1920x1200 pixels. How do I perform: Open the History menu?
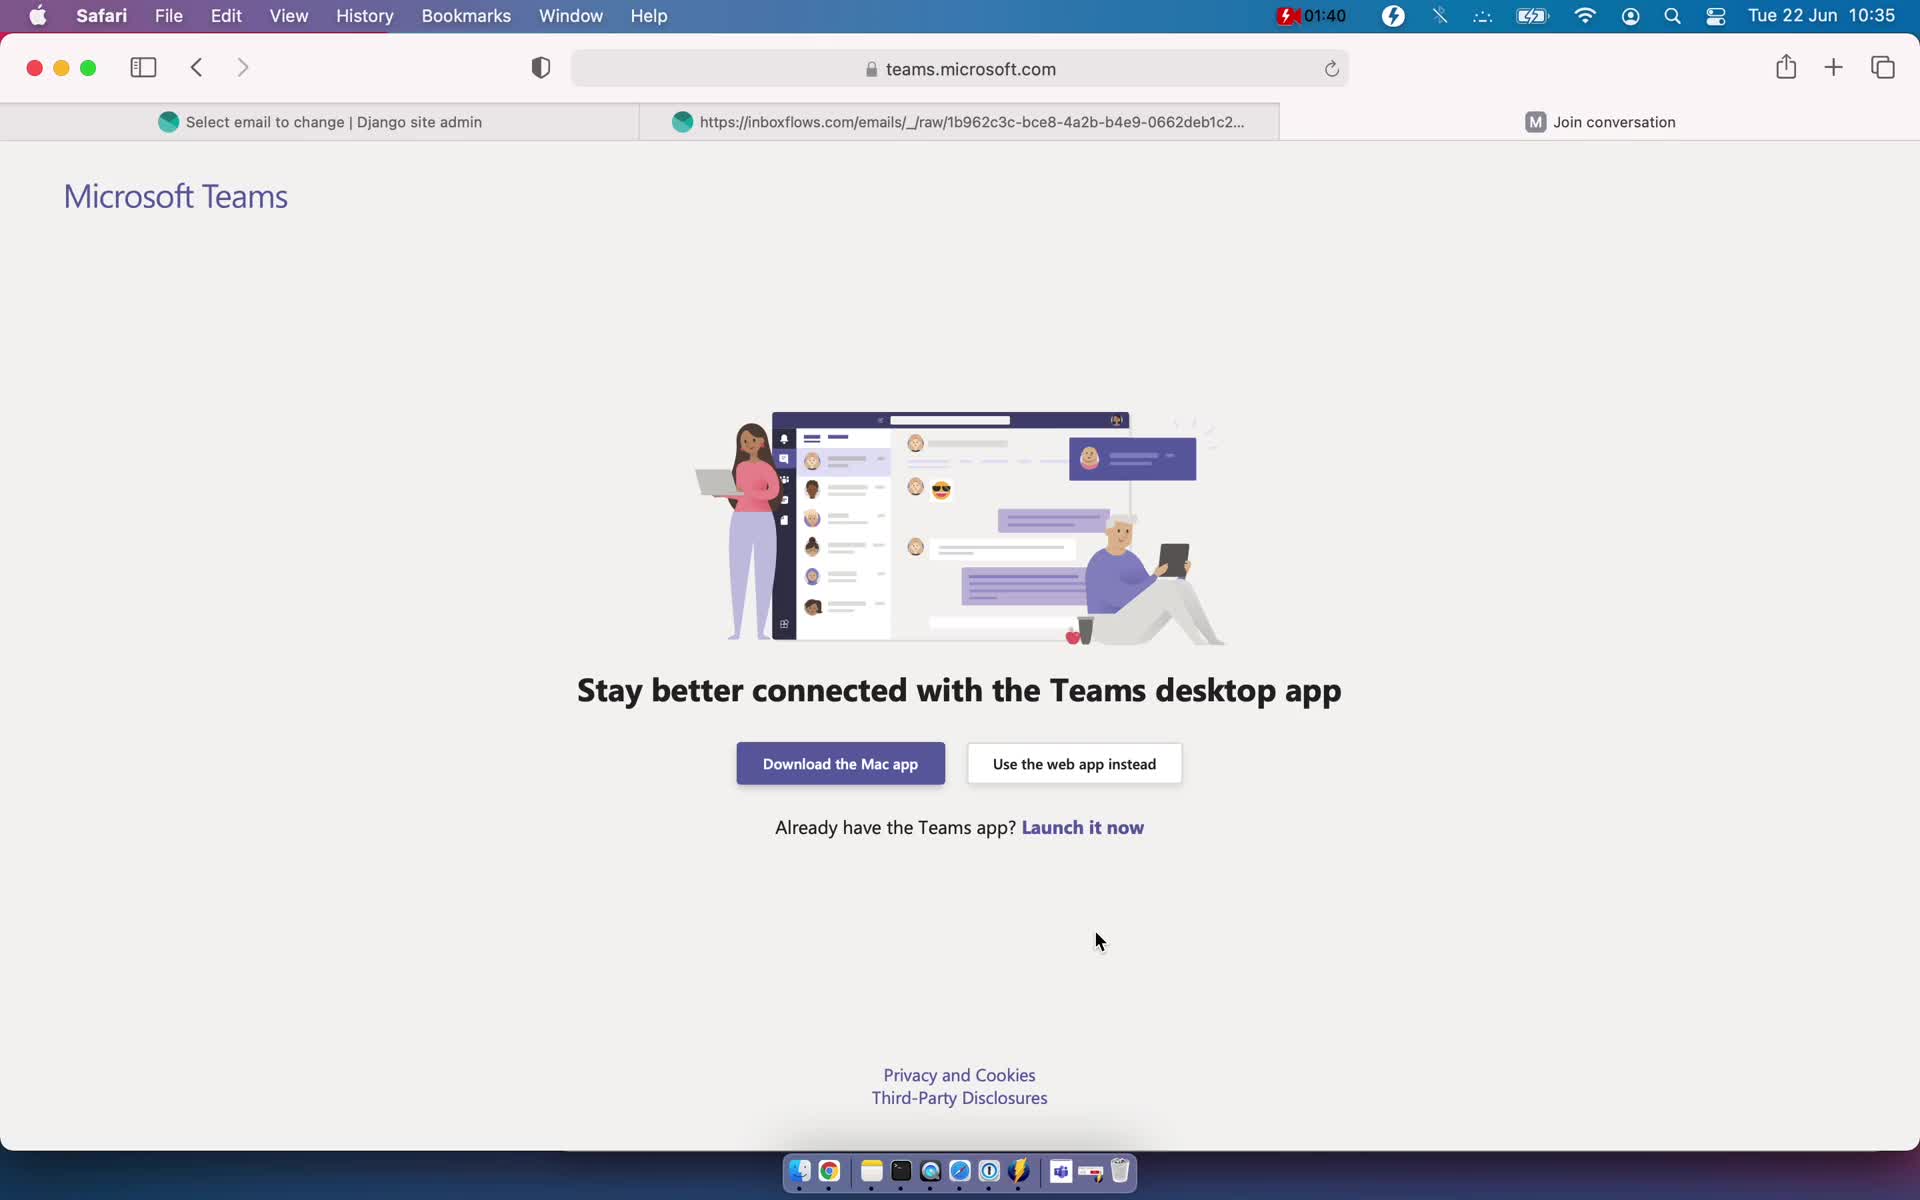point(365,15)
